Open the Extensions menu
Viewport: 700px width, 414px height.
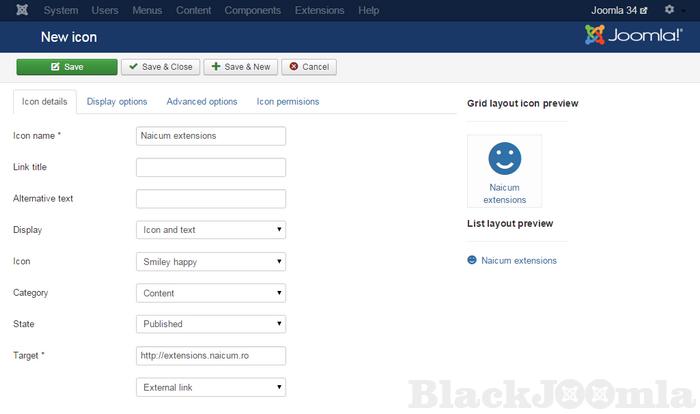tap(319, 10)
